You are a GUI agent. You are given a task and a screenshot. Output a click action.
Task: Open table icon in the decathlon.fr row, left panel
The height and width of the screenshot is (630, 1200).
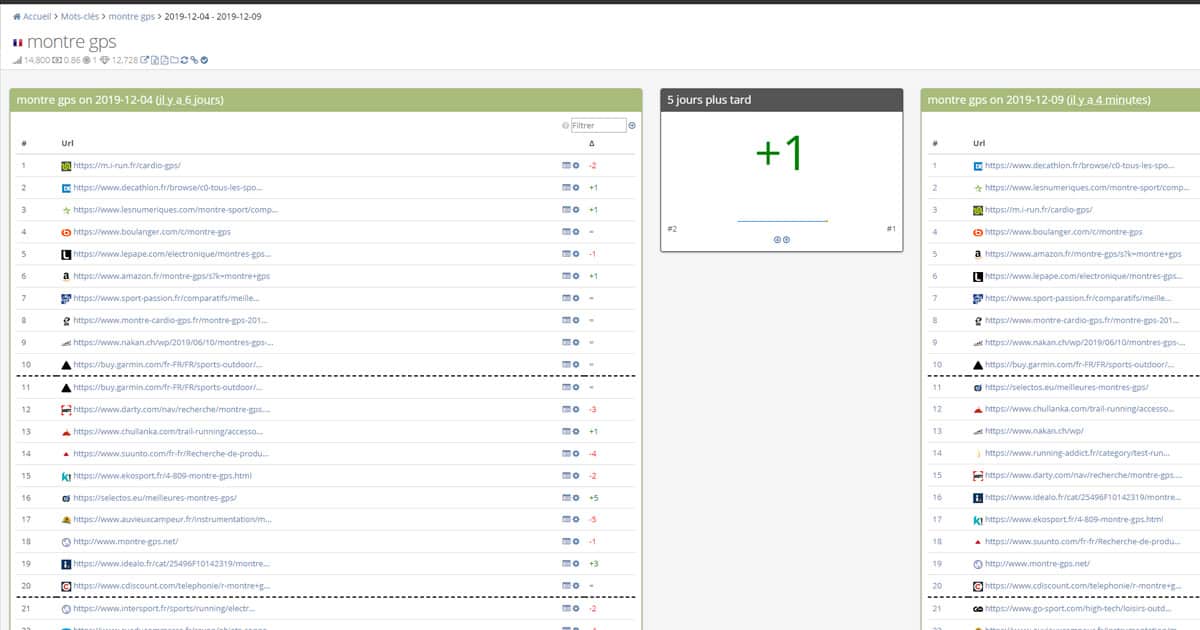pos(565,187)
